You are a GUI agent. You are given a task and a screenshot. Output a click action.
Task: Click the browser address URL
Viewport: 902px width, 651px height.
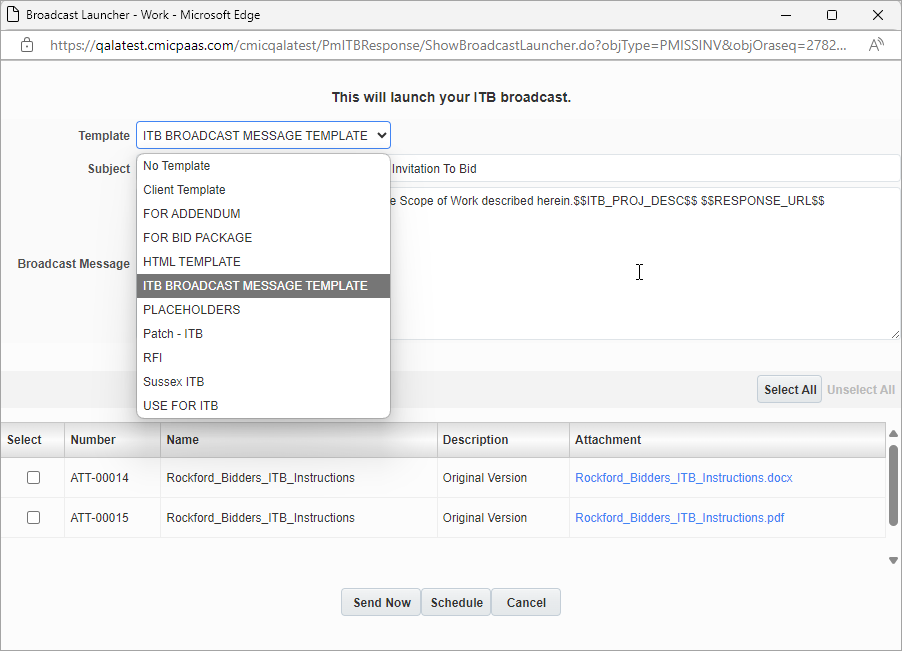click(x=448, y=45)
